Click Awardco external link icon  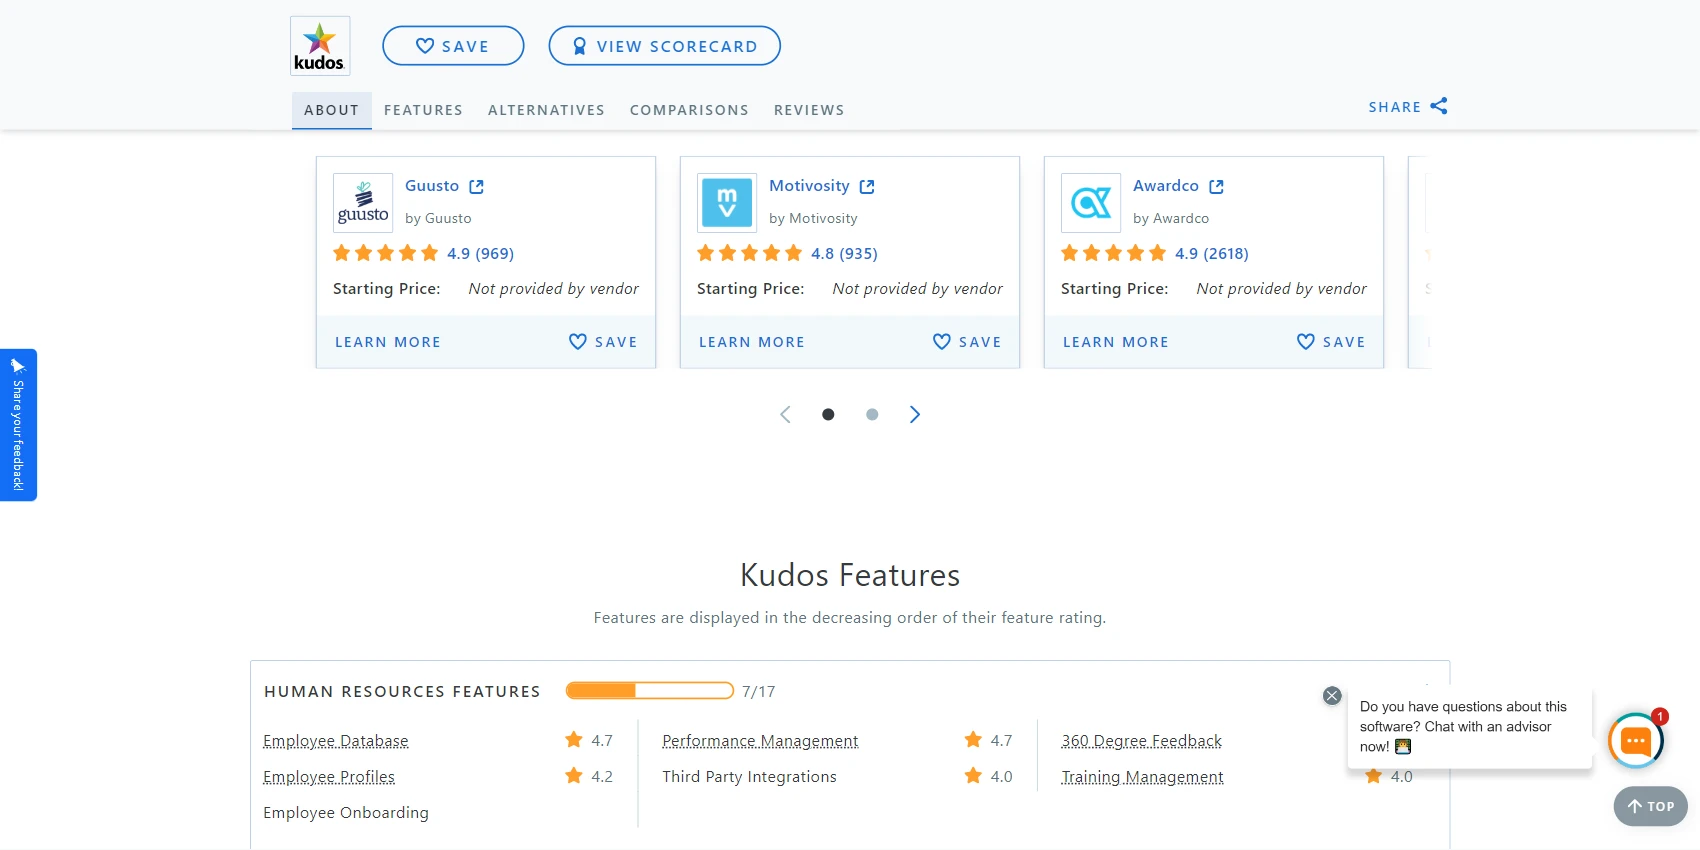click(1216, 187)
